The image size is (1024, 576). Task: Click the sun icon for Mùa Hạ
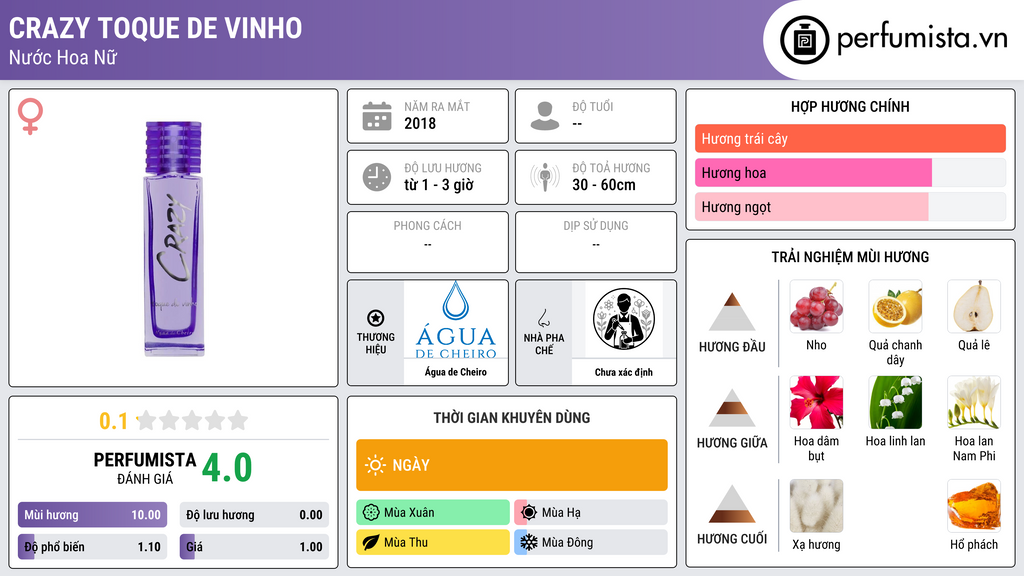(x=529, y=513)
